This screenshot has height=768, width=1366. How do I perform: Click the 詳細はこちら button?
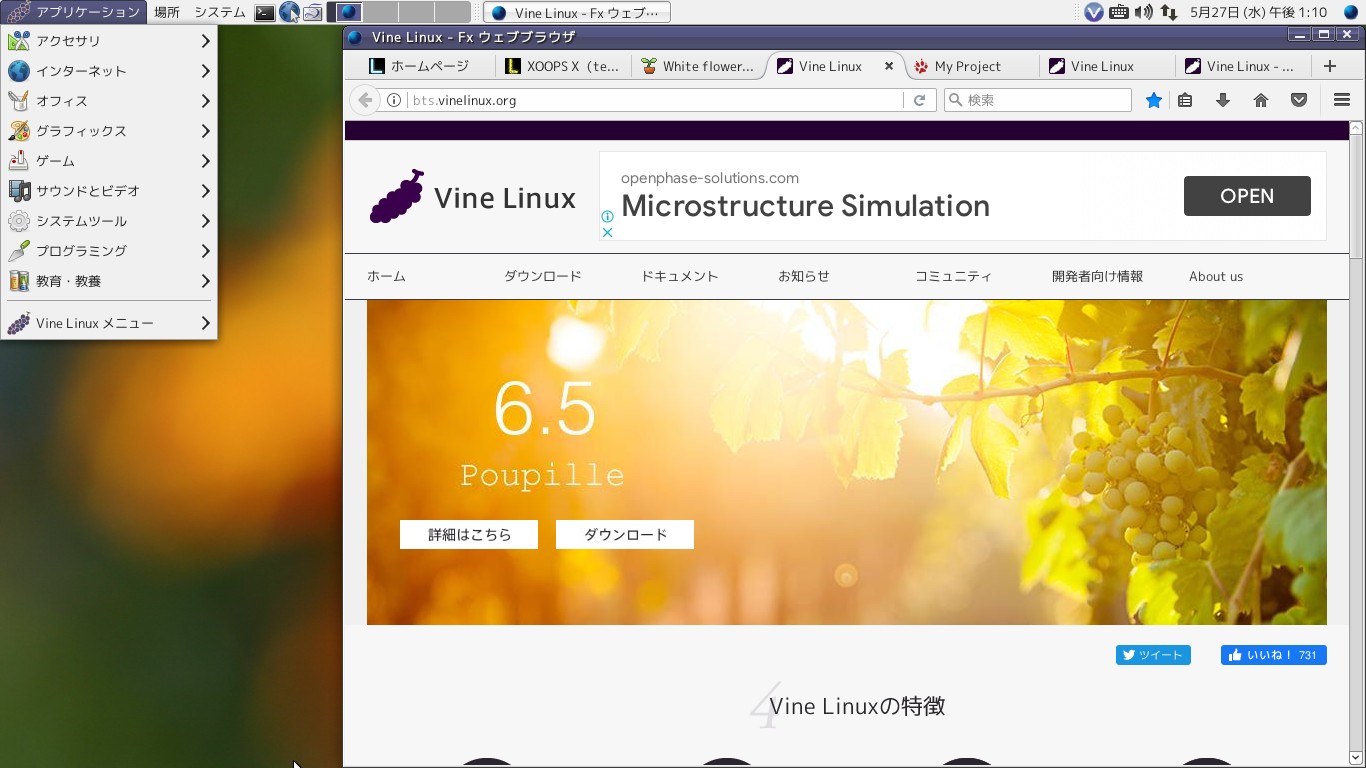(469, 535)
